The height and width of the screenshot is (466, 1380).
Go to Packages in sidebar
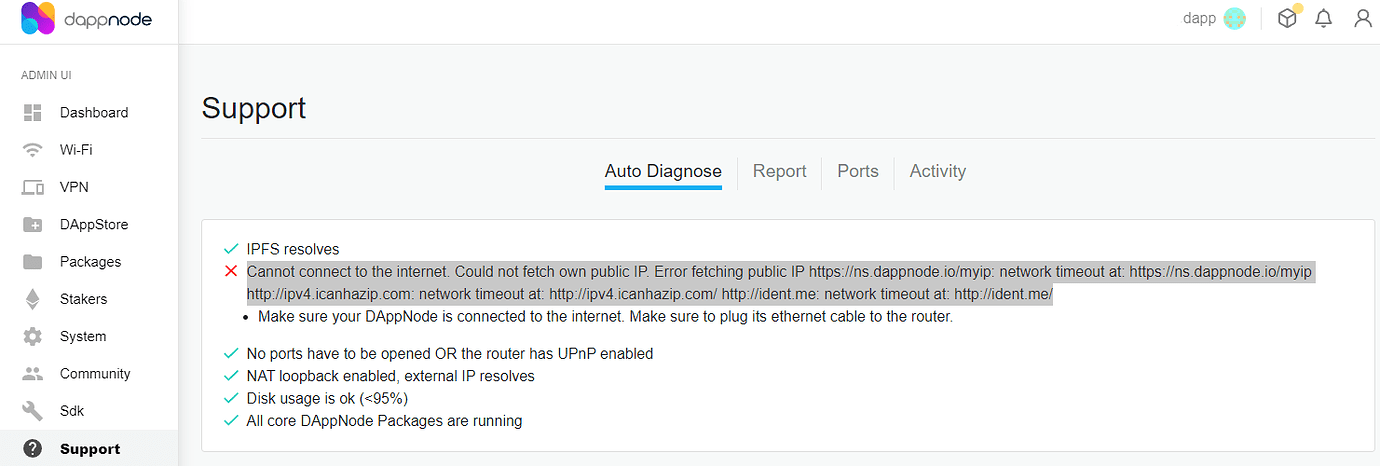click(x=89, y=262)
